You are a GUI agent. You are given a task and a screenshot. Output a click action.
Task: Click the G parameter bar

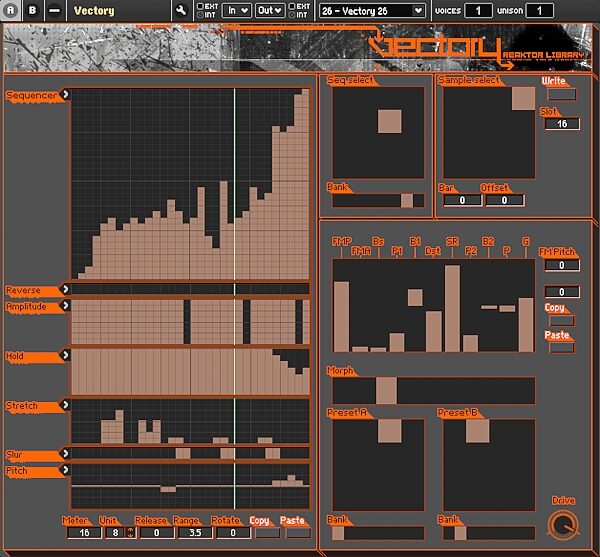coord(526,324)
